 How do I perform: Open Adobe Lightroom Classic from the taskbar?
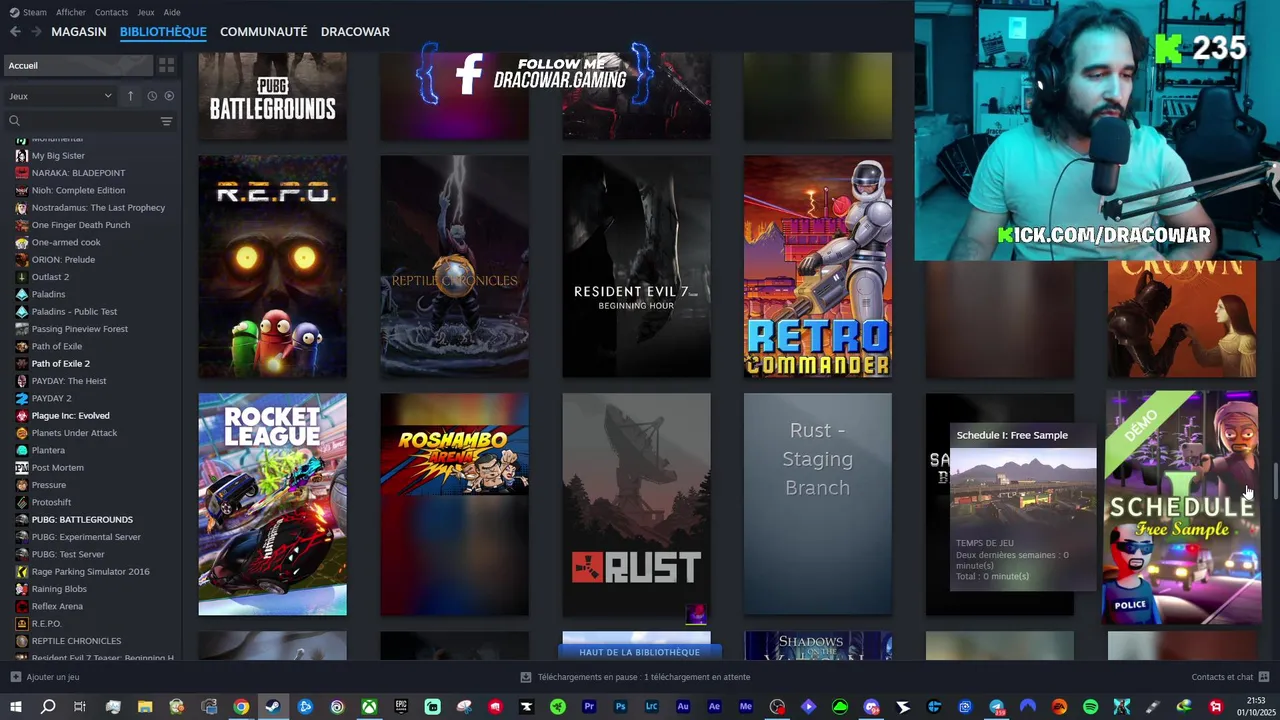(652, 707)
